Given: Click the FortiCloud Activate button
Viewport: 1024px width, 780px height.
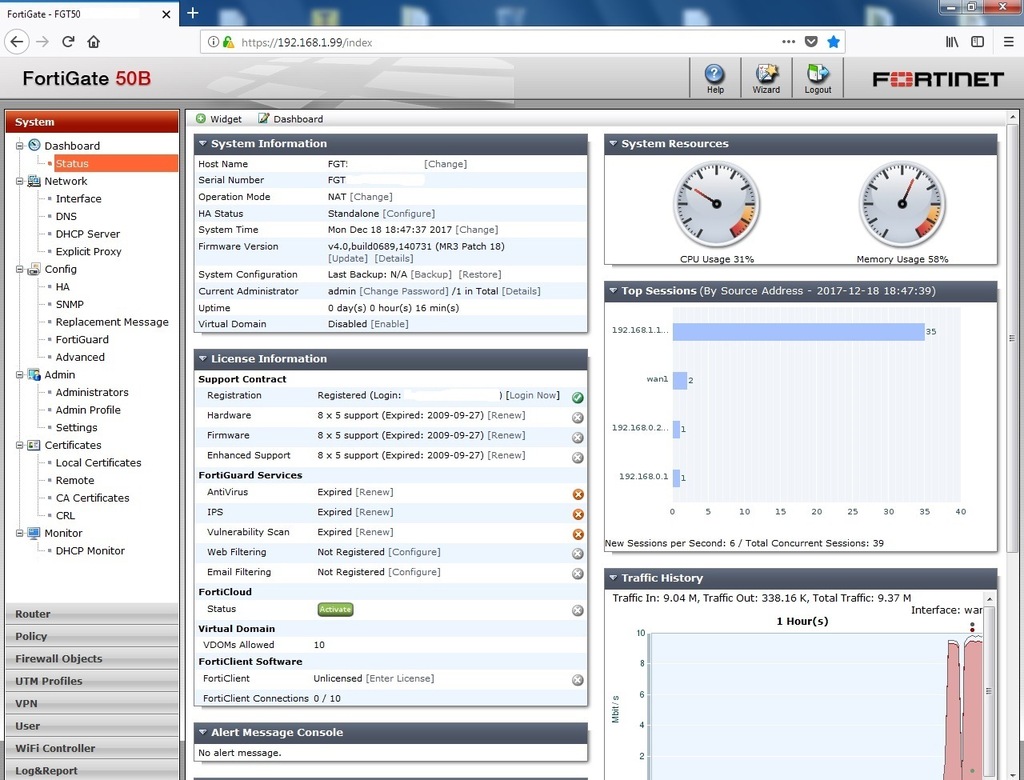Looking at the screenshot, I should [x=335, y=609].
